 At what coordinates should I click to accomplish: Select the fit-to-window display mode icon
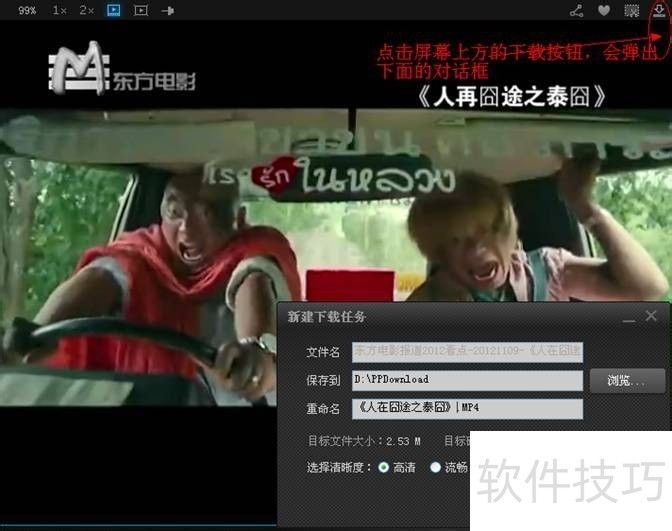[113, 11]
